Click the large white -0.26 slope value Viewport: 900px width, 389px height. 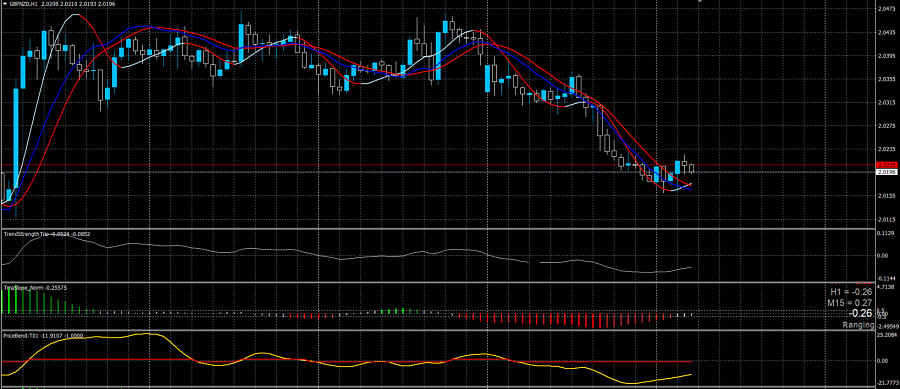click(x=860, y=313)
